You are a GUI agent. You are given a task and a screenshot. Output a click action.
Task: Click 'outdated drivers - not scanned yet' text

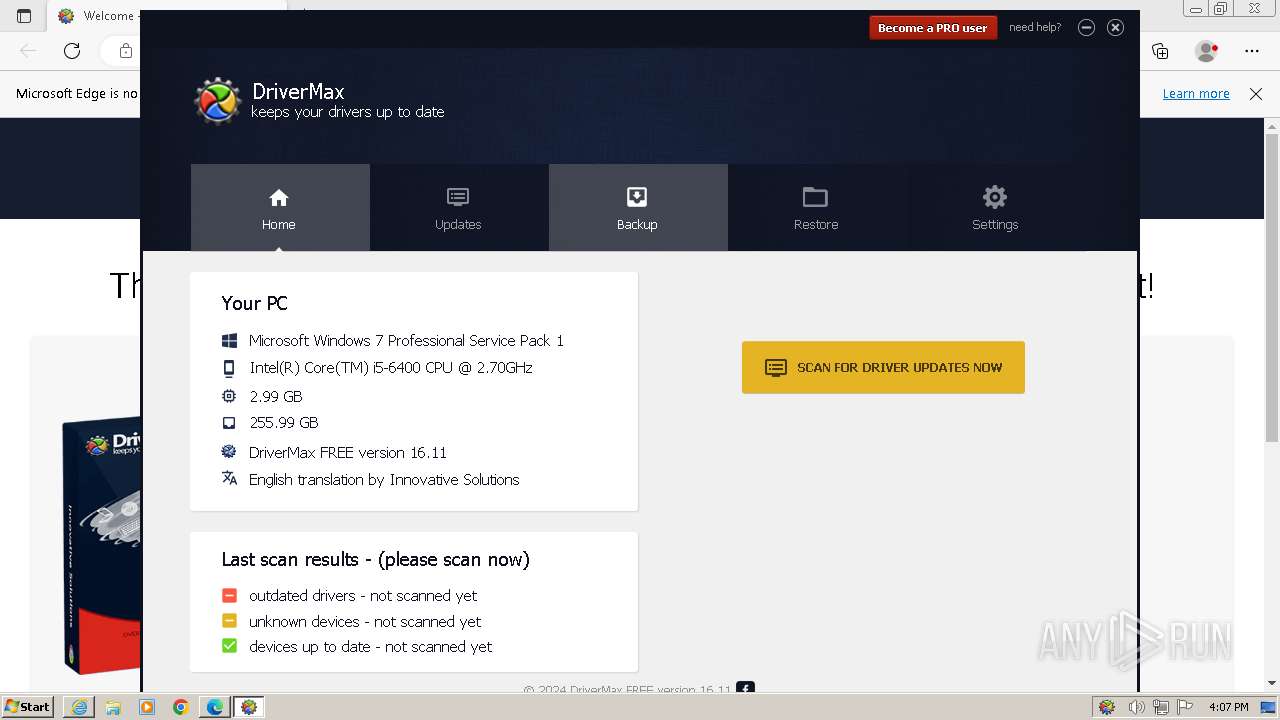tap(363, 595)
